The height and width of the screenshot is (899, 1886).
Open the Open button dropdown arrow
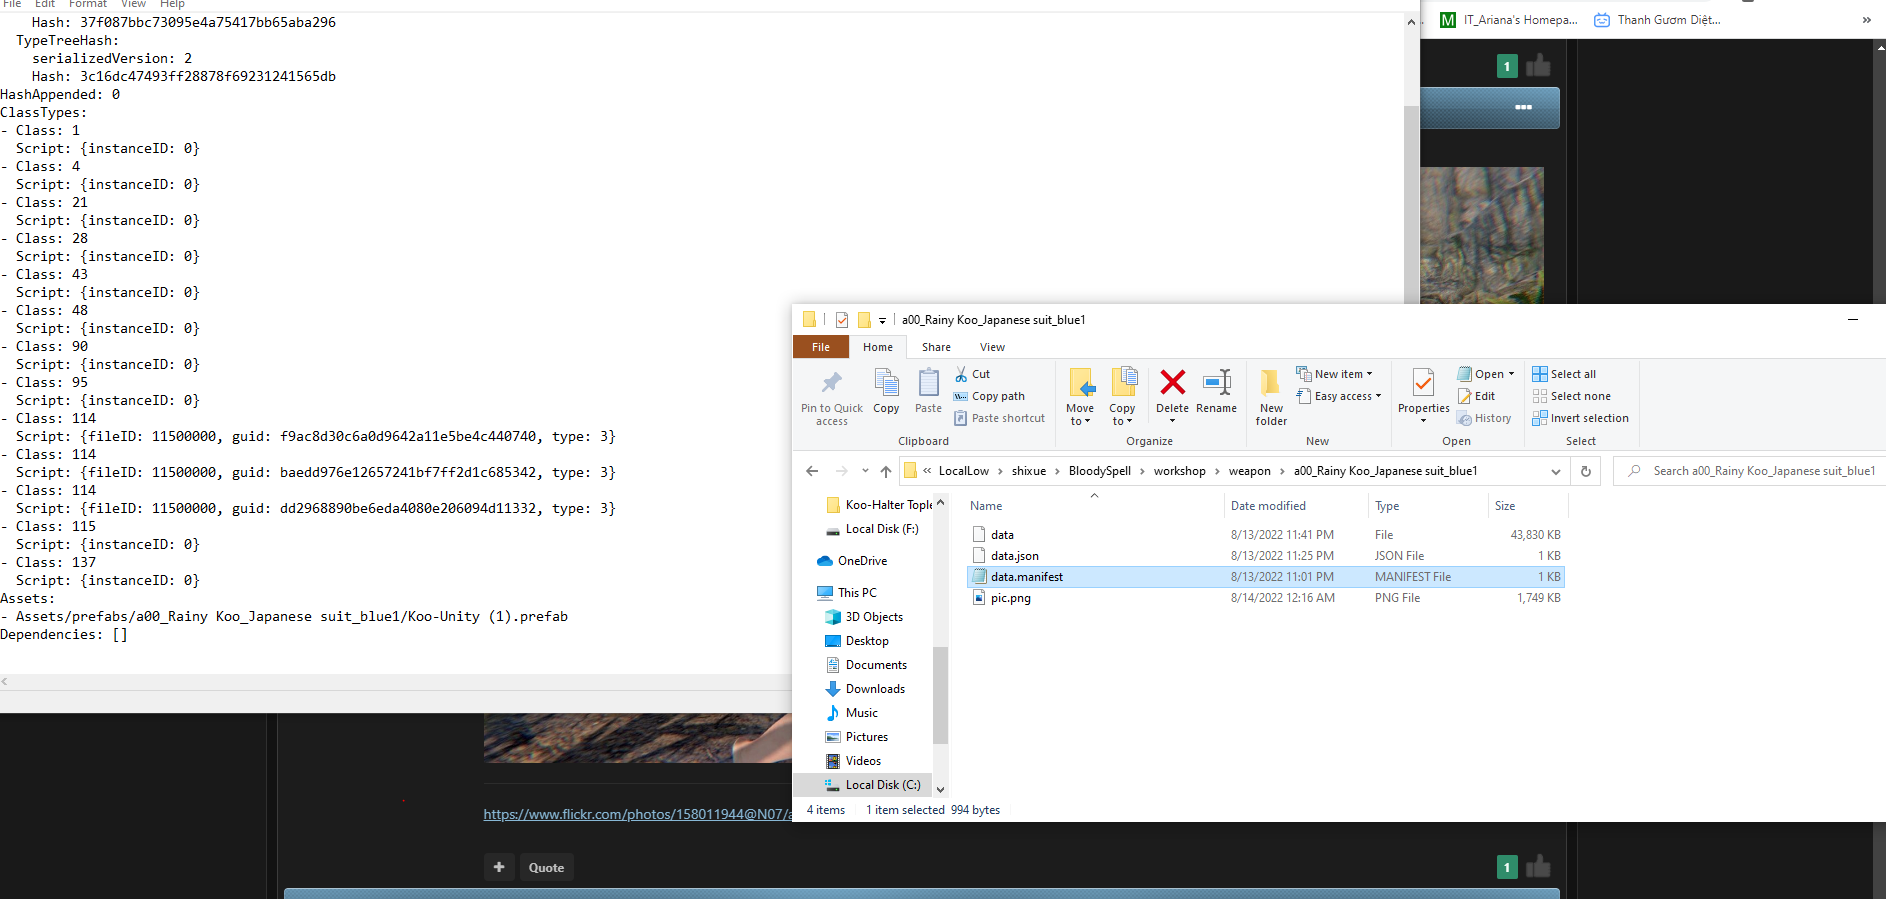pyautogui.click(x=1511, y=374)
